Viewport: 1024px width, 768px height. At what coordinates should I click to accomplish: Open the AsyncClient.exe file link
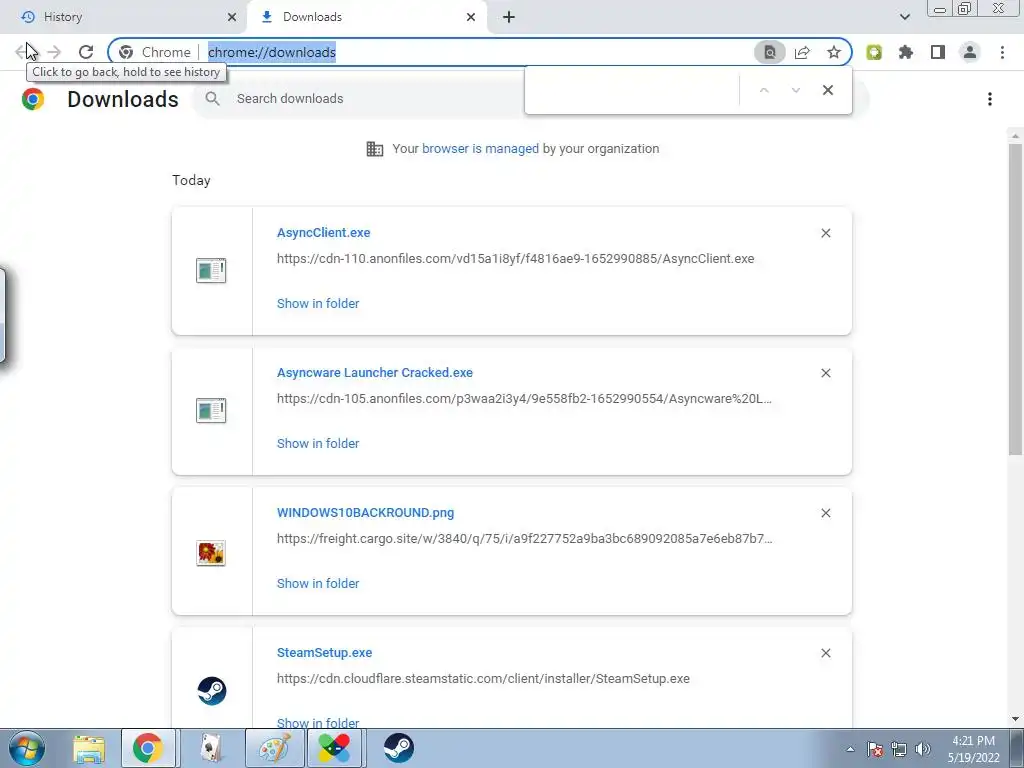(x=323, y=232)
